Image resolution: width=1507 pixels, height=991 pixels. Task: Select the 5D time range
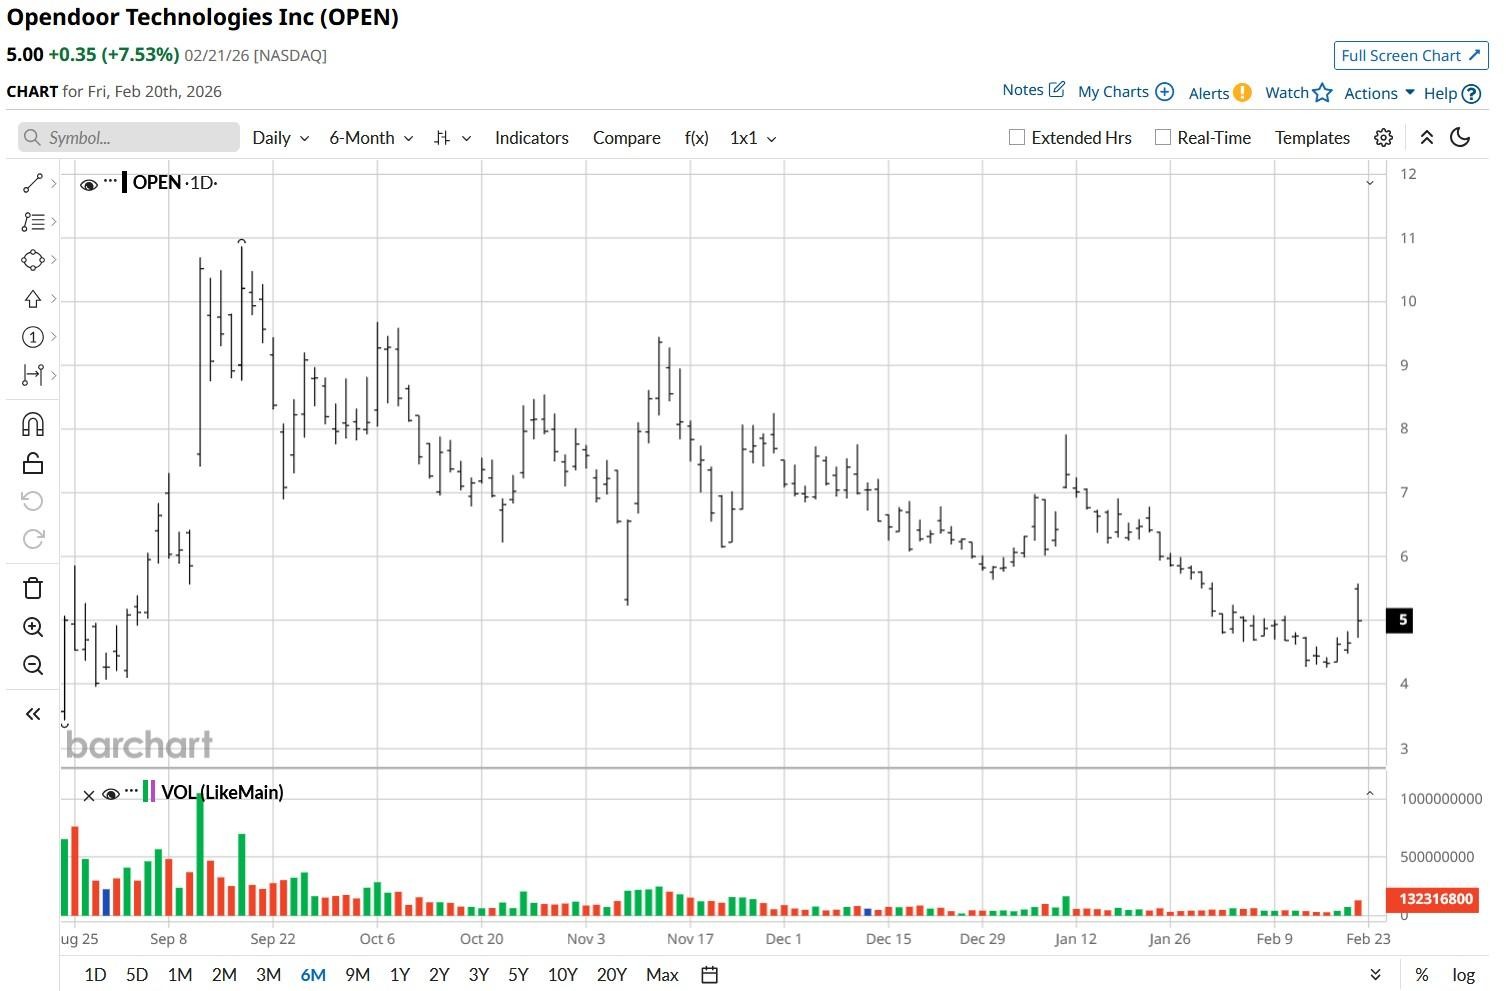pyautogui.click(x=137, y=975)
